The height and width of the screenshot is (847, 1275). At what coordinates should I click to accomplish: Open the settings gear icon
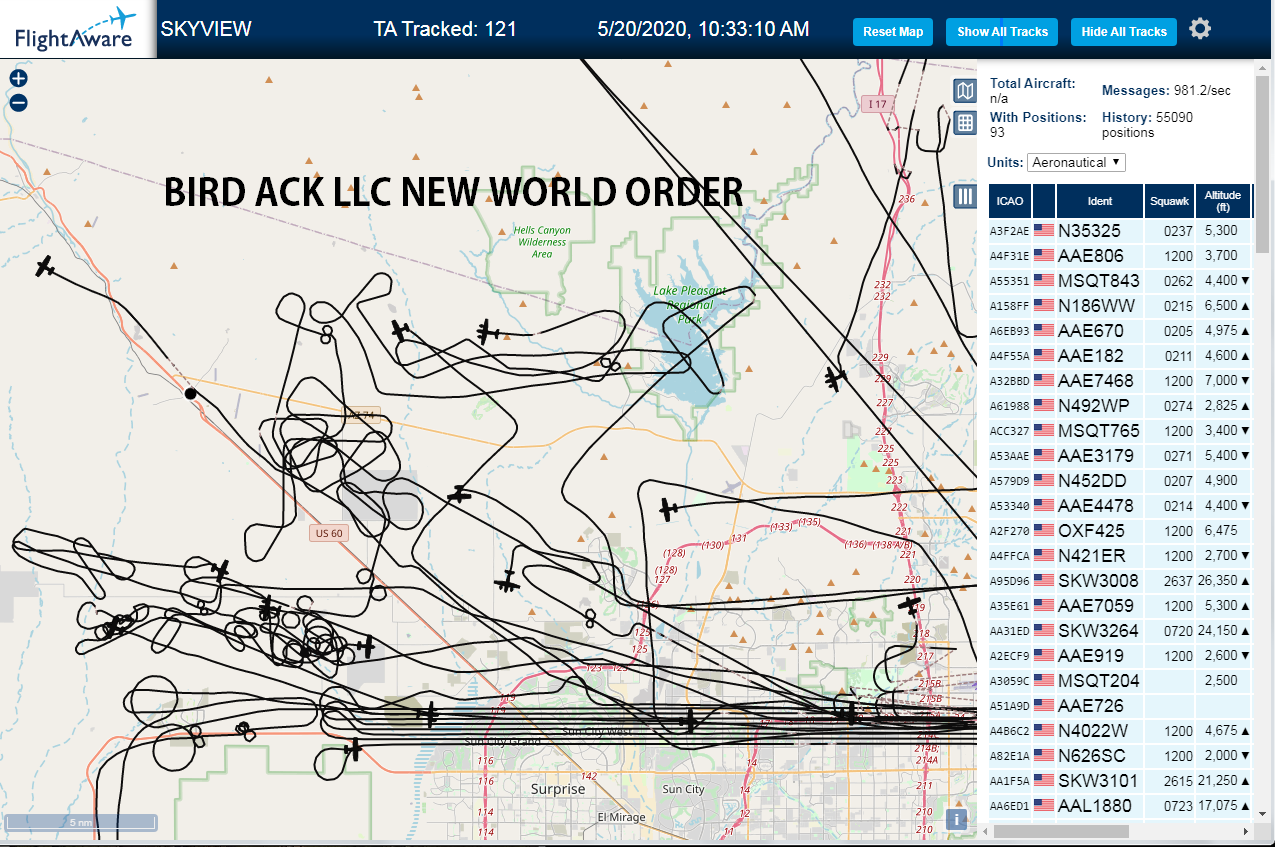pos(1200,29)
